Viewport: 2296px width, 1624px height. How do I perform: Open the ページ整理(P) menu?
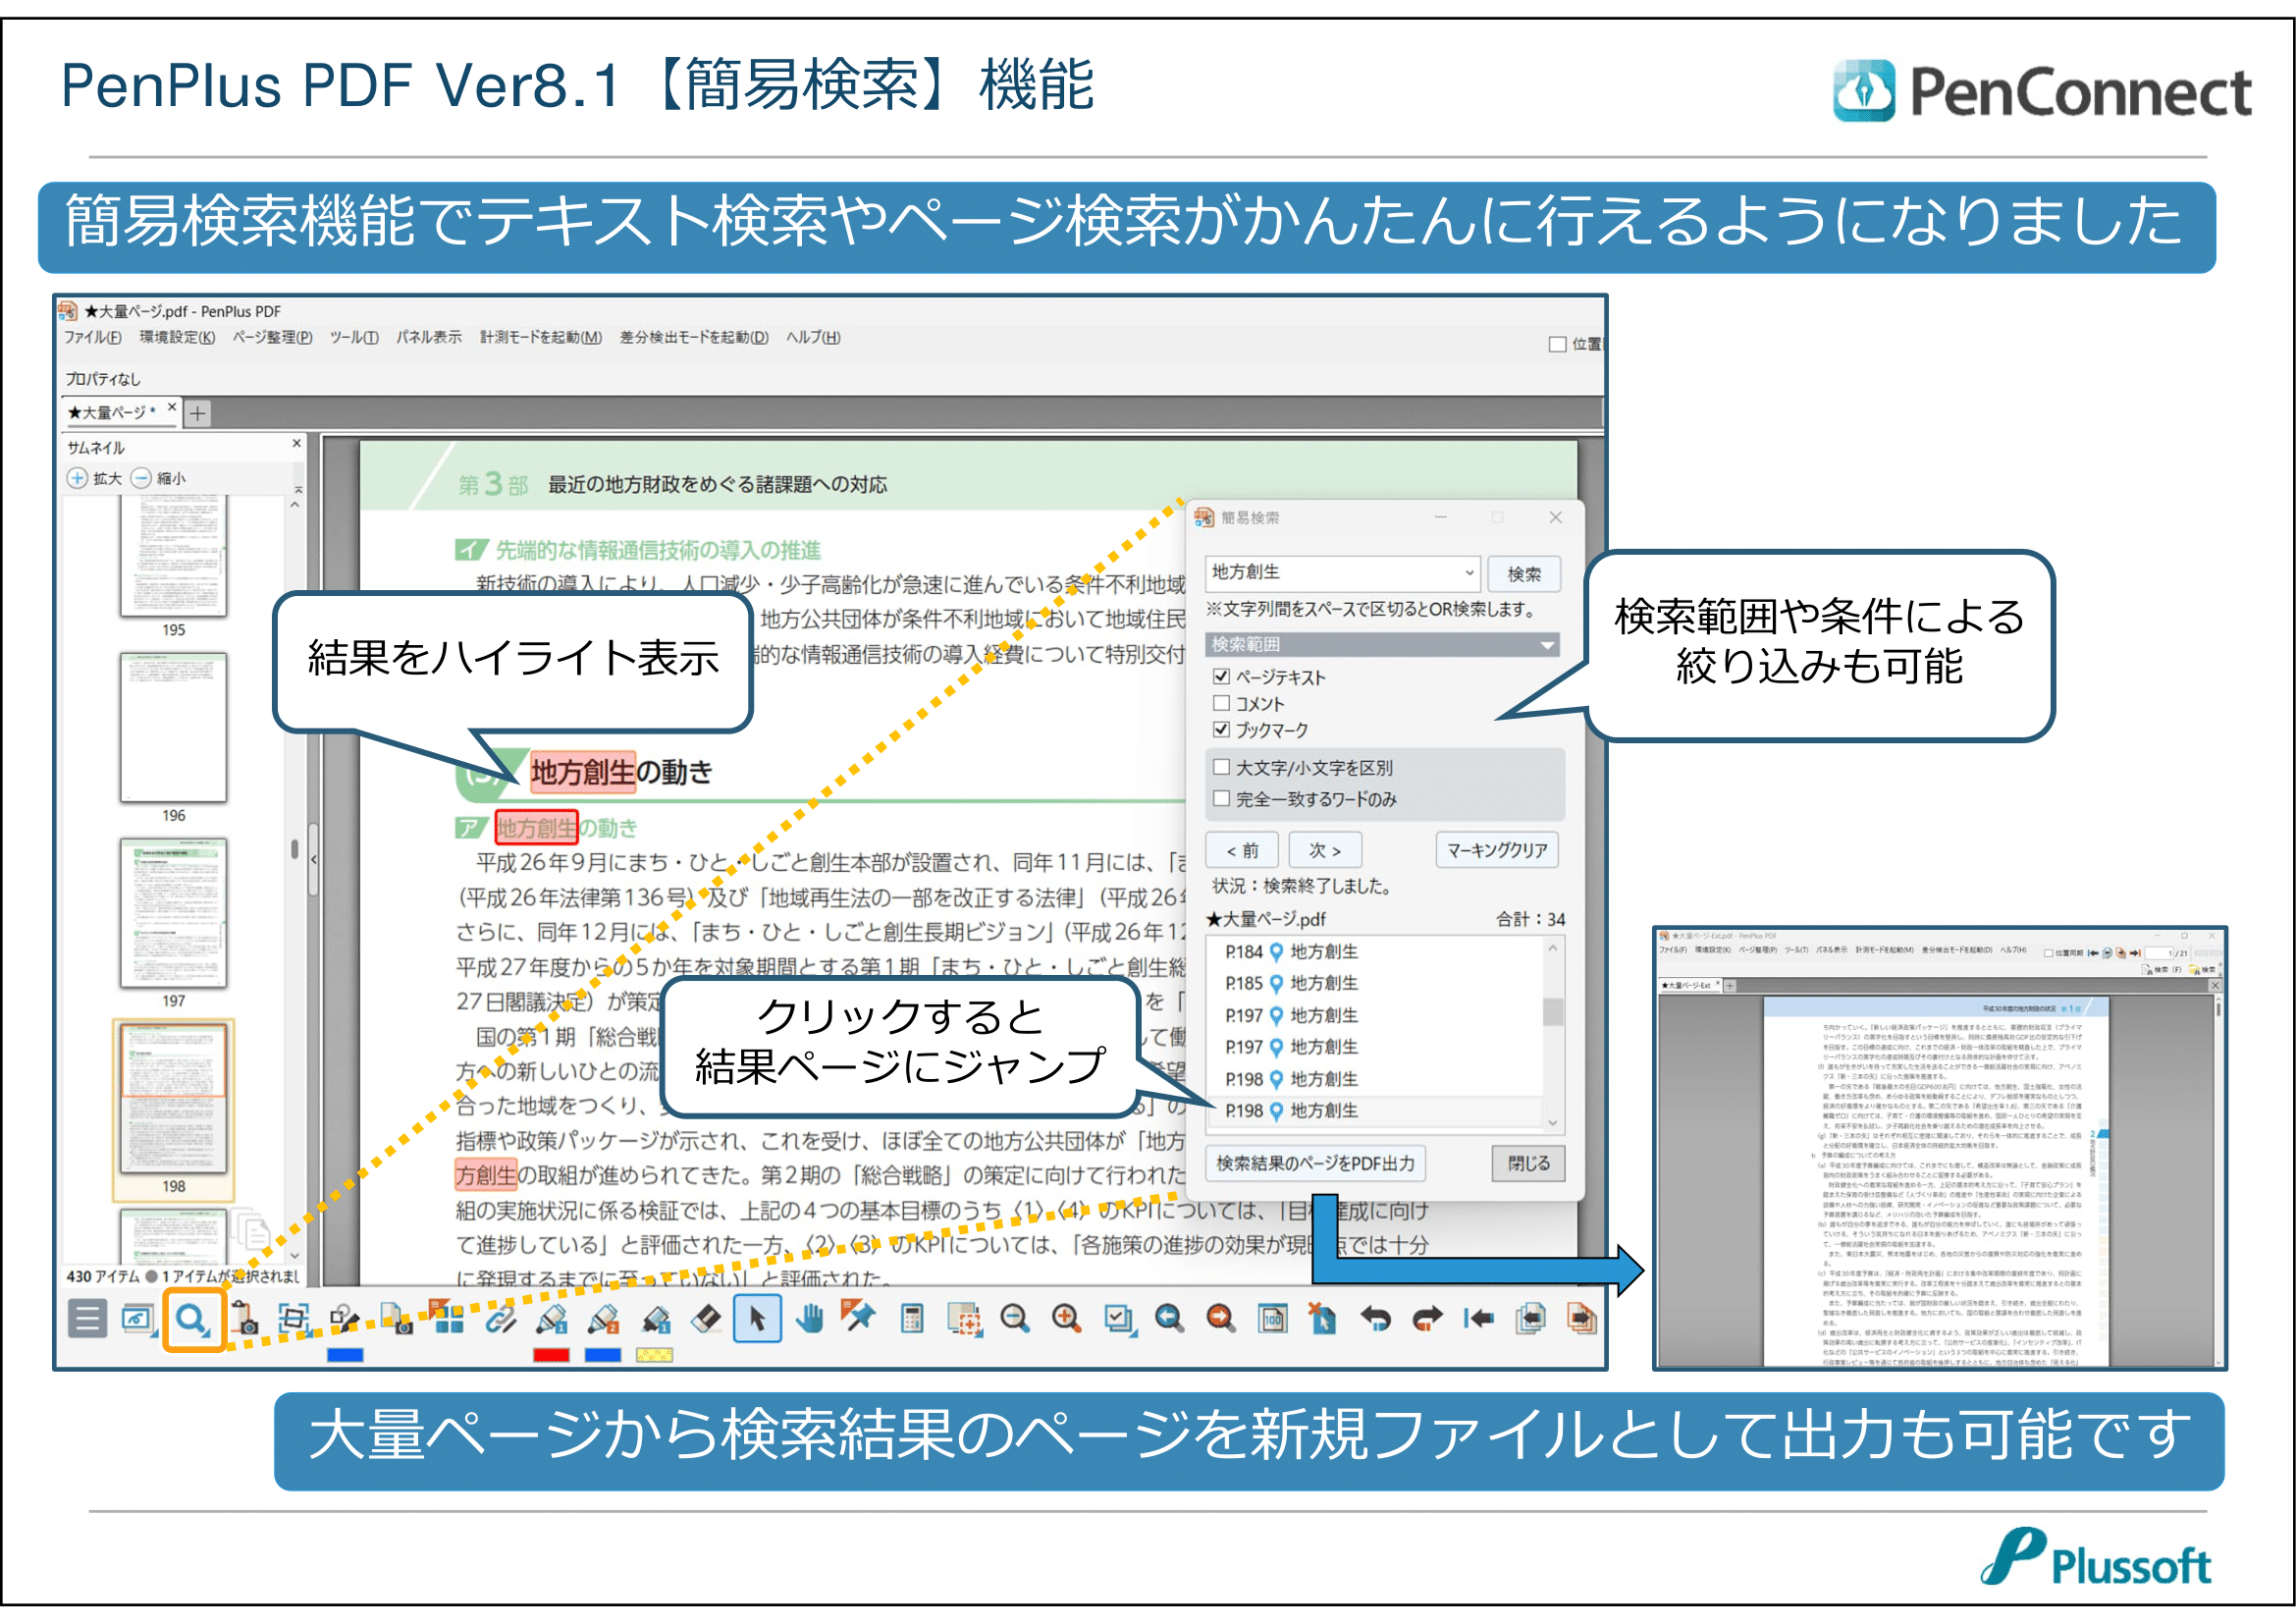[272, 337]
